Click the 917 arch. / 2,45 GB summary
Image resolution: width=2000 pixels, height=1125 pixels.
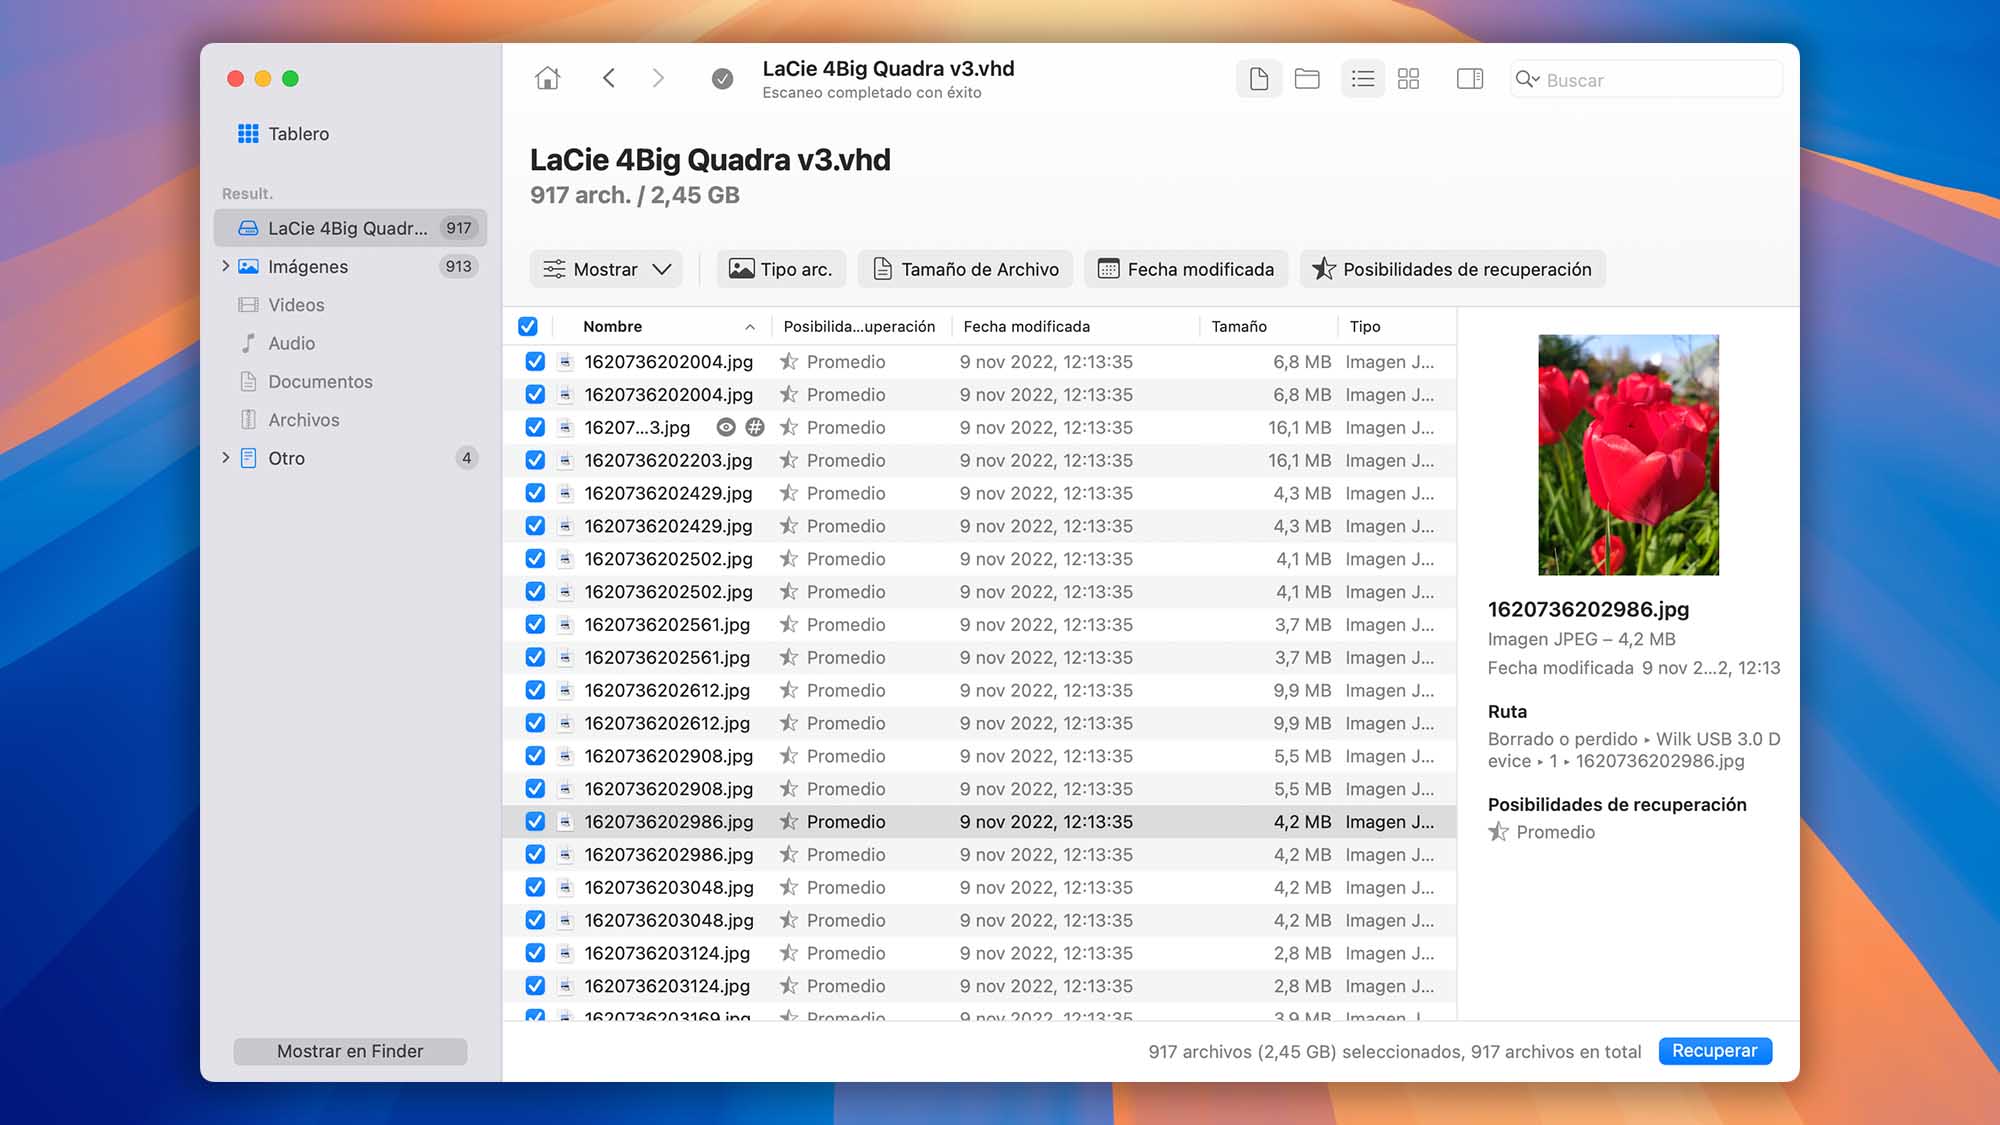(635, 195)
